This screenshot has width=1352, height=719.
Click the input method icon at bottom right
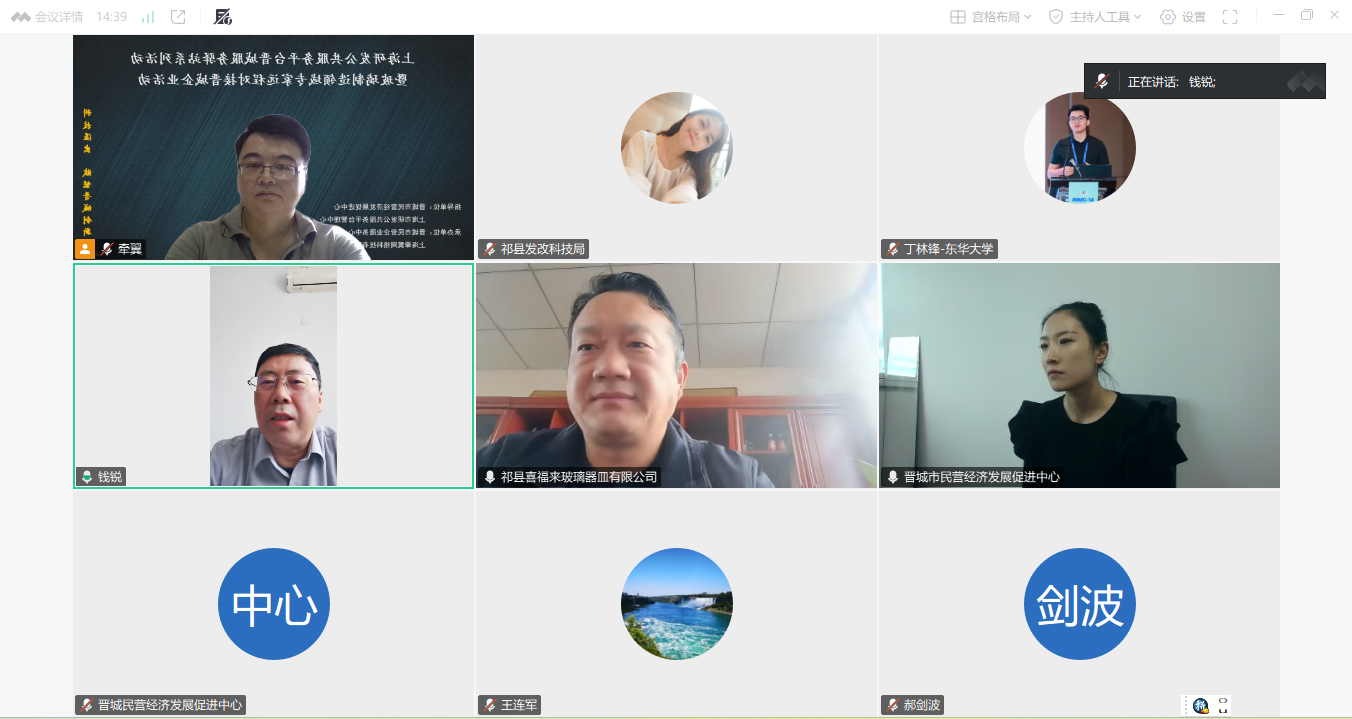pos(1200,706)
